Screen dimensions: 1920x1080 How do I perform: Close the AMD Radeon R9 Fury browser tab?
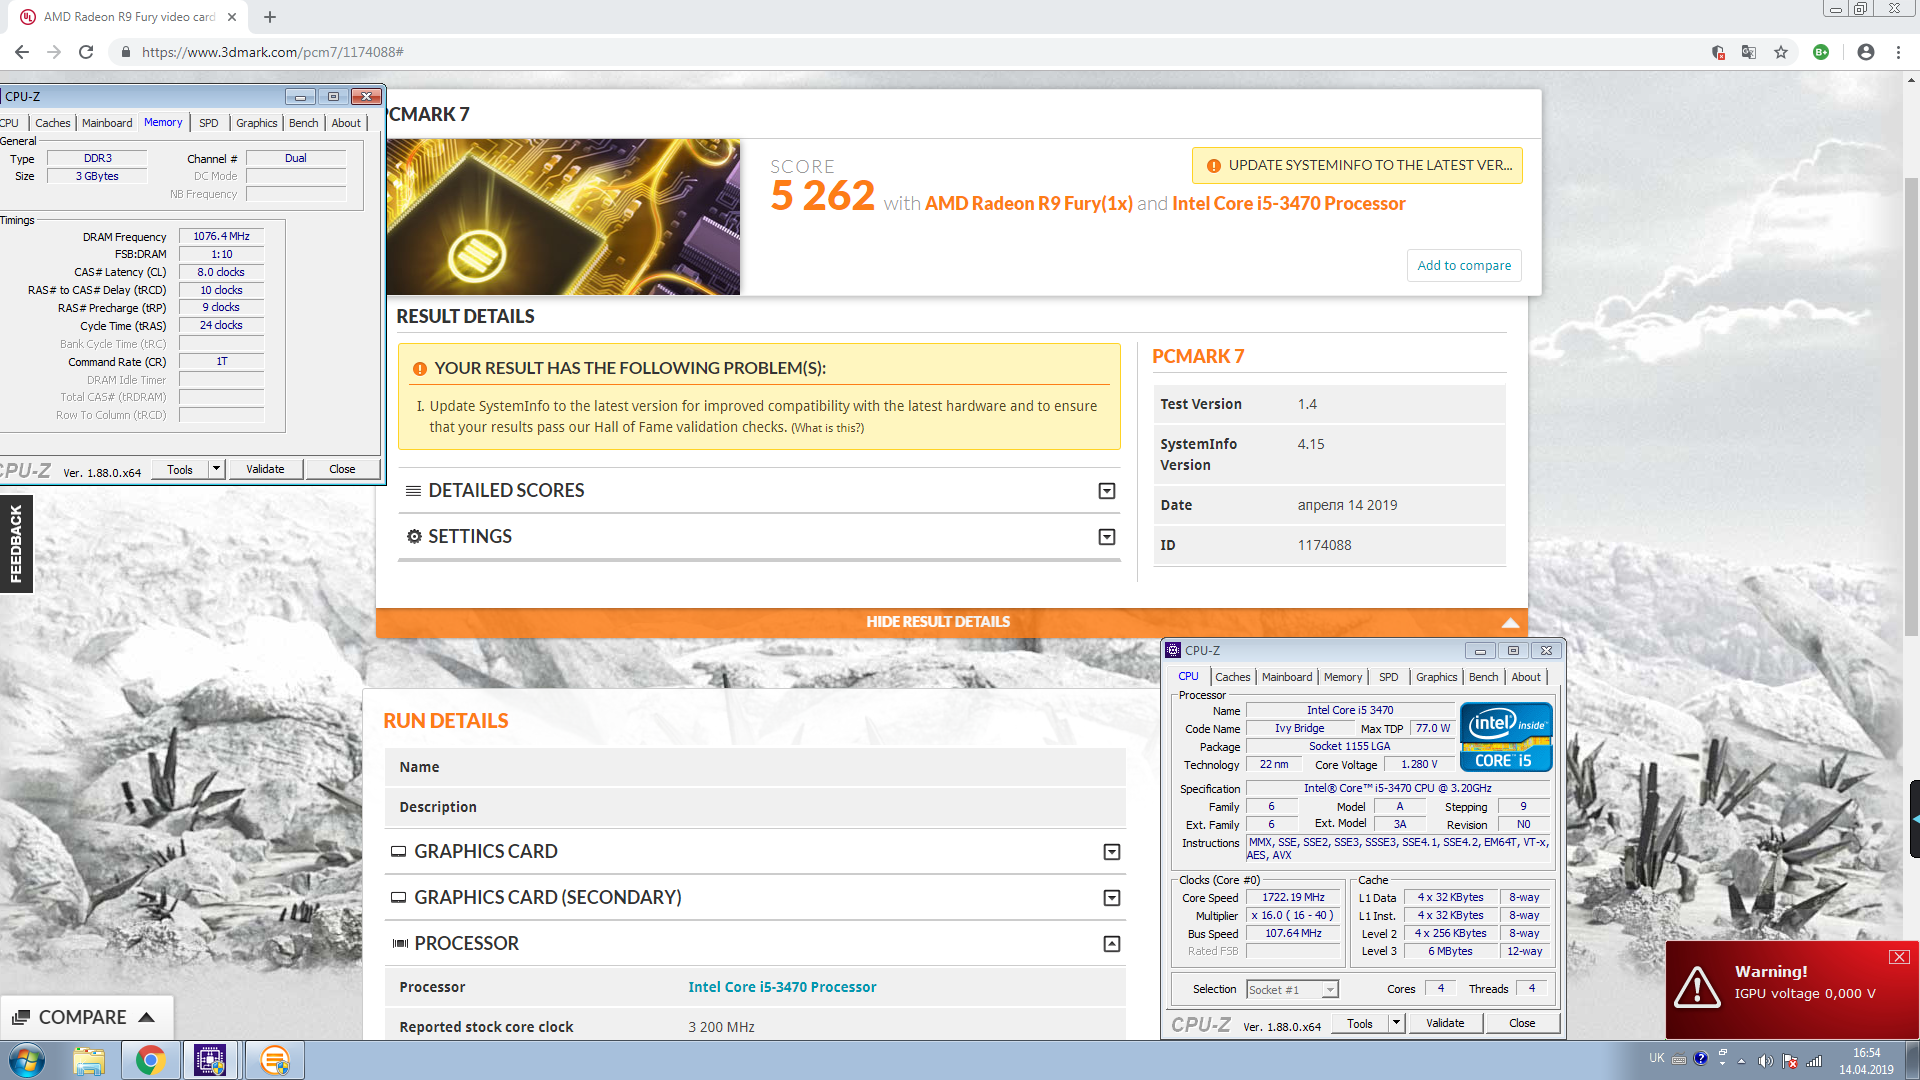click(x=232, y=17)
